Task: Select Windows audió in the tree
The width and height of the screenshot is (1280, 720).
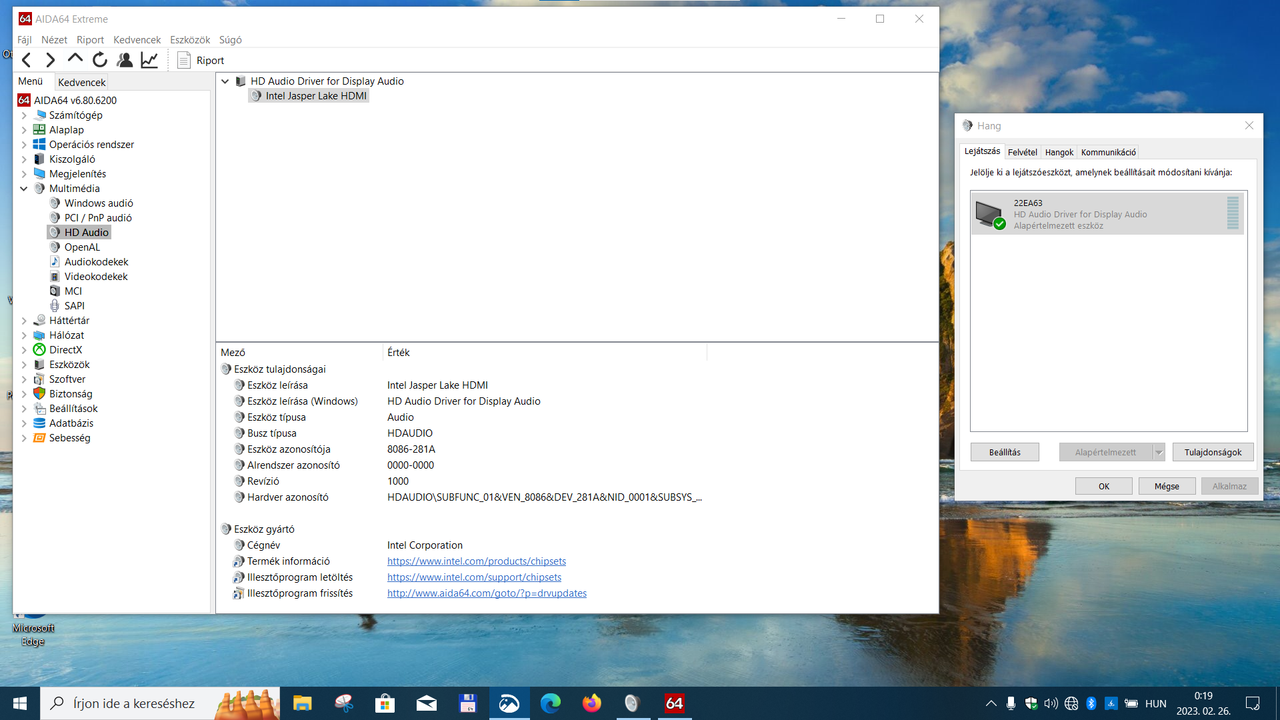Action: click(x=98, y=203)
